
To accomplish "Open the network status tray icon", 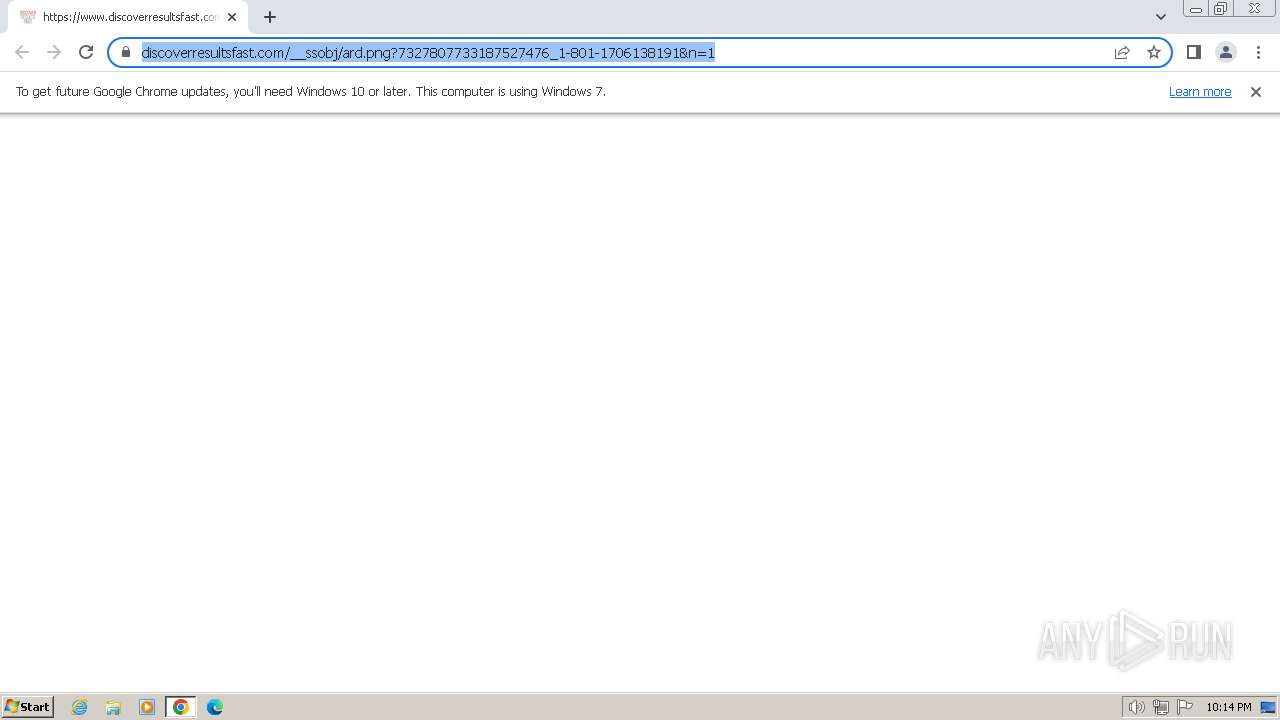I will tap(1161, 707).
